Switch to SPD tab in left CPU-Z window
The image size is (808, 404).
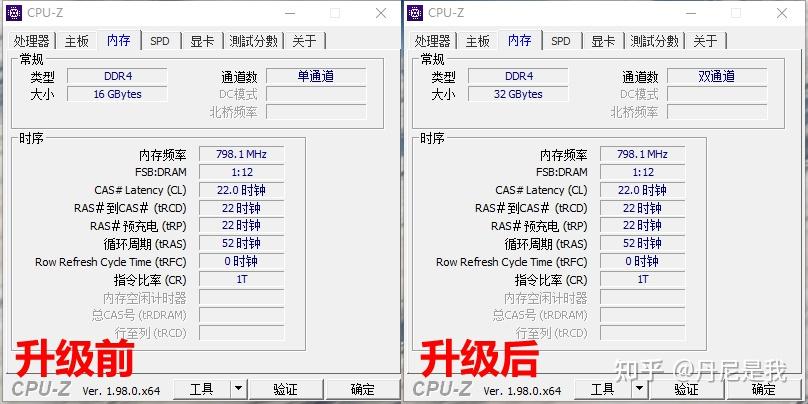point(160,41)
